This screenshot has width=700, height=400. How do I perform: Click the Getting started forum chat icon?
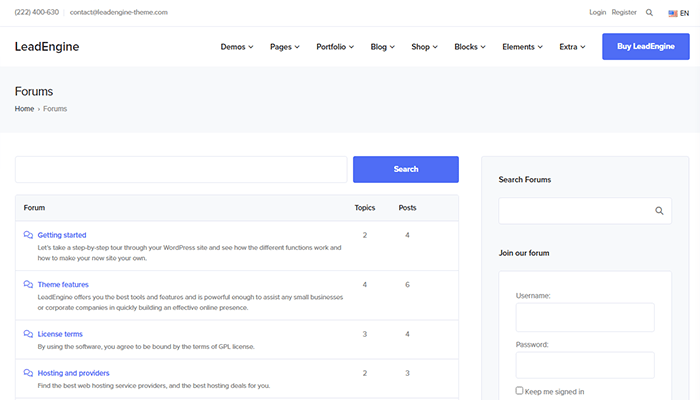(x=28, y=235)
